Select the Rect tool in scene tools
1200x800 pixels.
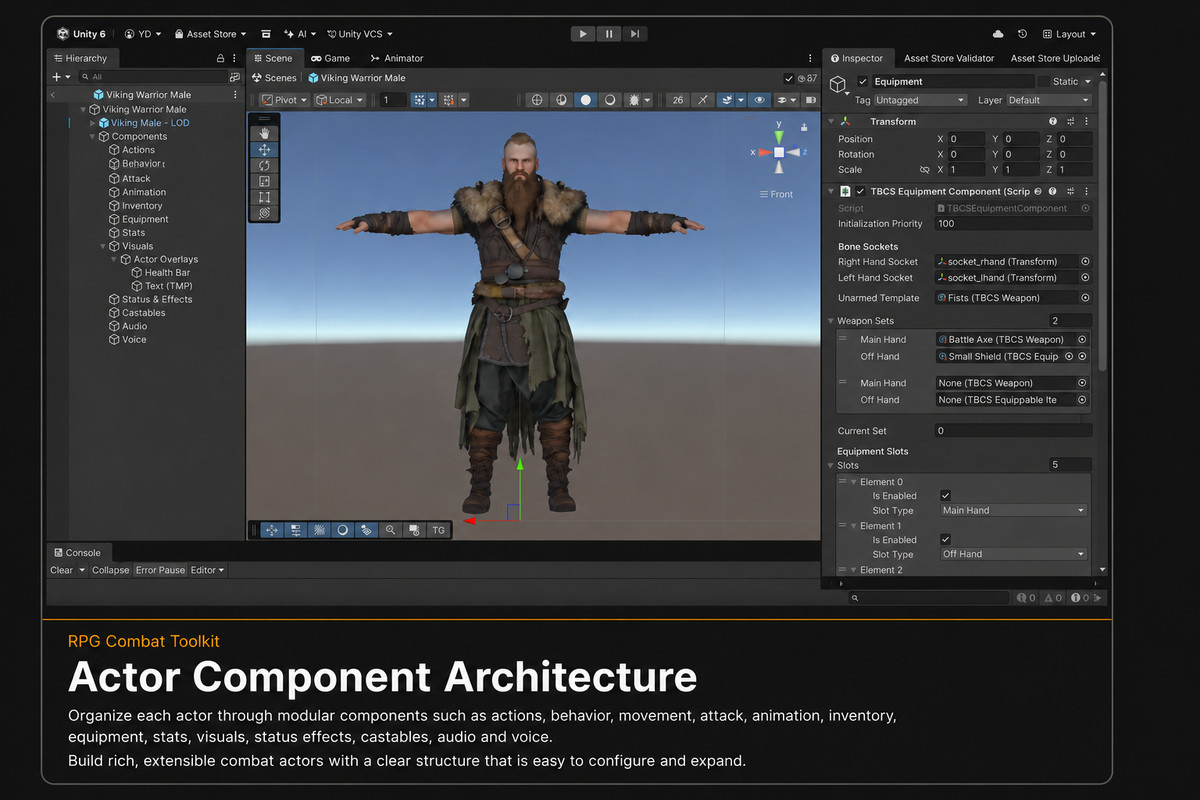265,197
